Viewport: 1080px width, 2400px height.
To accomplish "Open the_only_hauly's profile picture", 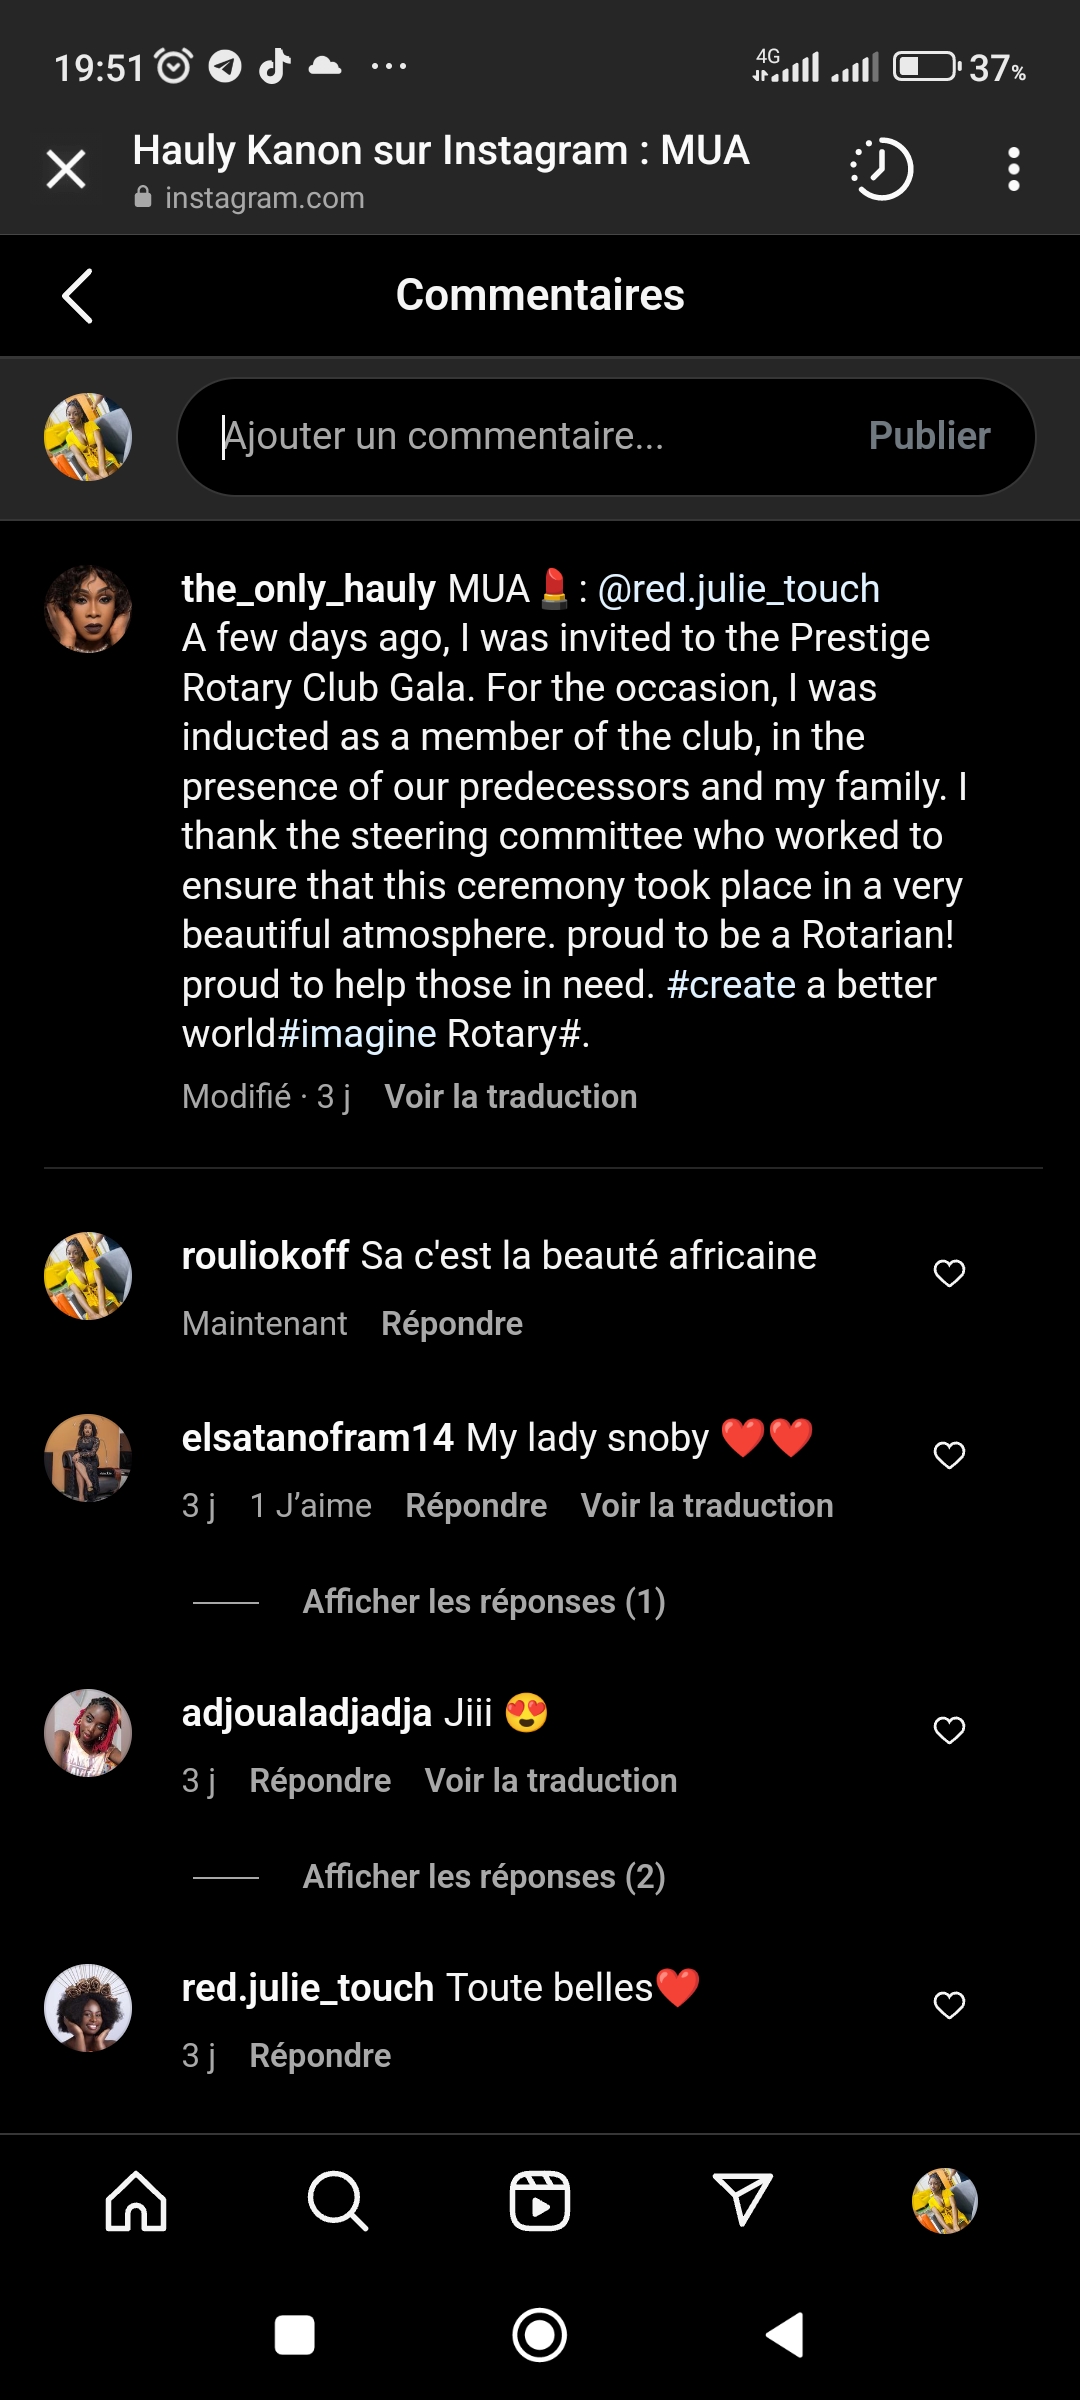I will click(88, 609).
